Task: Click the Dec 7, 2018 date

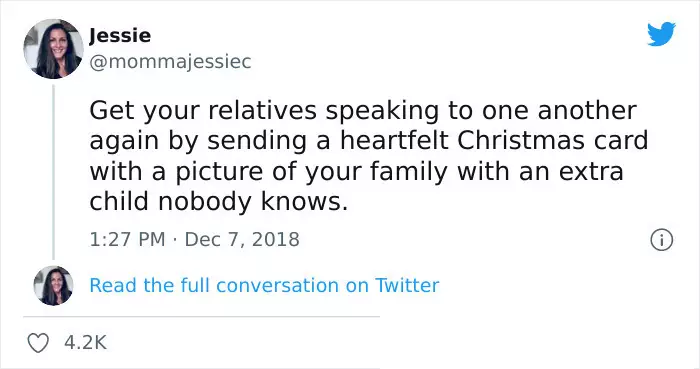Action: (242, 240)
